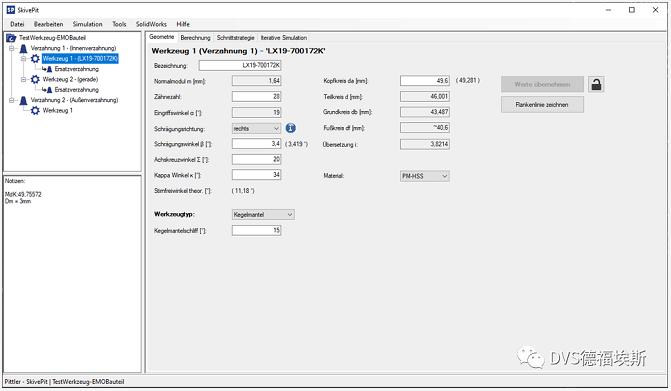Click the TestWerkzeug-EMOBauteil project icon

coord(11,38)
